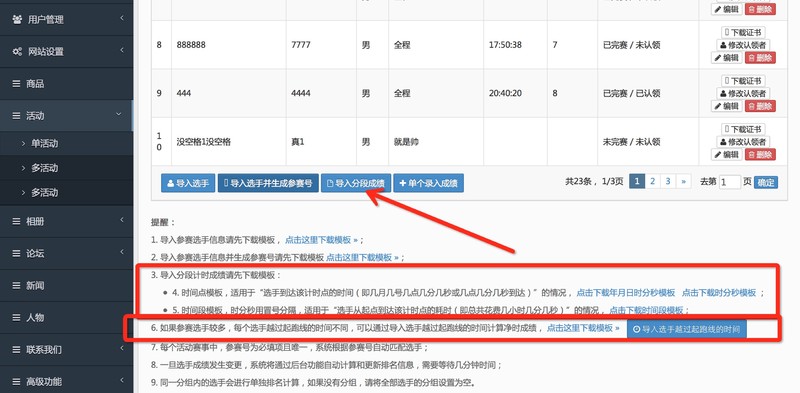The height and width of the screenshot is (393, 800).
Task: Expand the 相册 menu chevron
Action: 122,220
